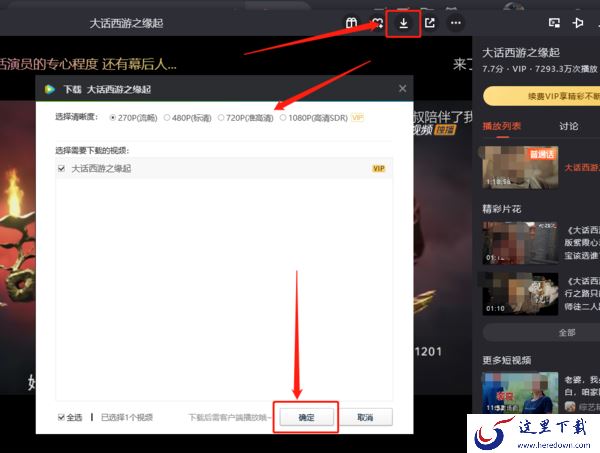Select 270P(流畅) quality option
Screen dimensions: 600x453
click(133, 118)
